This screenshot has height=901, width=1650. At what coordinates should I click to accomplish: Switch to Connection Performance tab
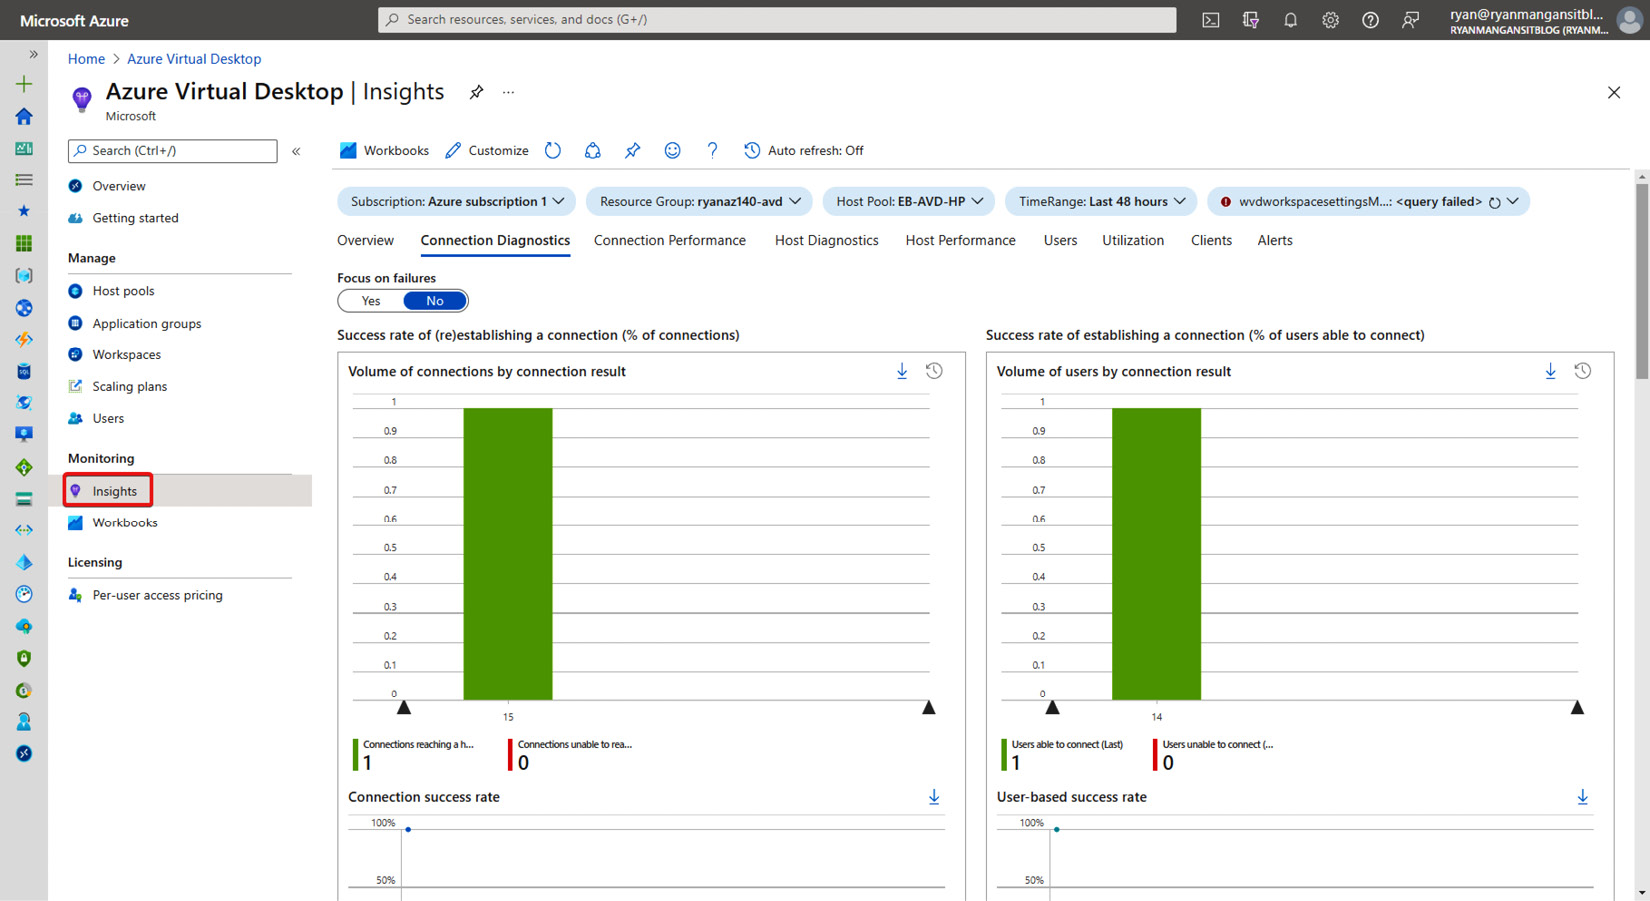(670, 240)
